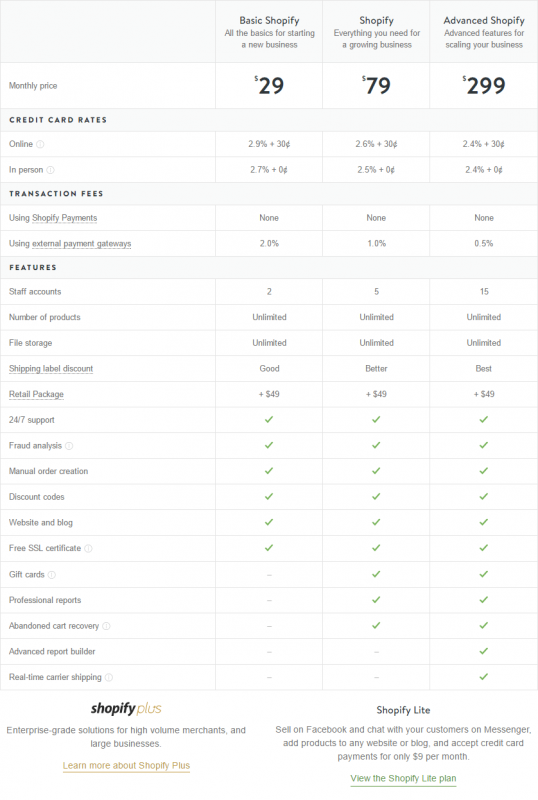Select the Basic Shopify plan heading
Image resolution: width=538 pixels, height=800 pixels.
click(269, 20)
